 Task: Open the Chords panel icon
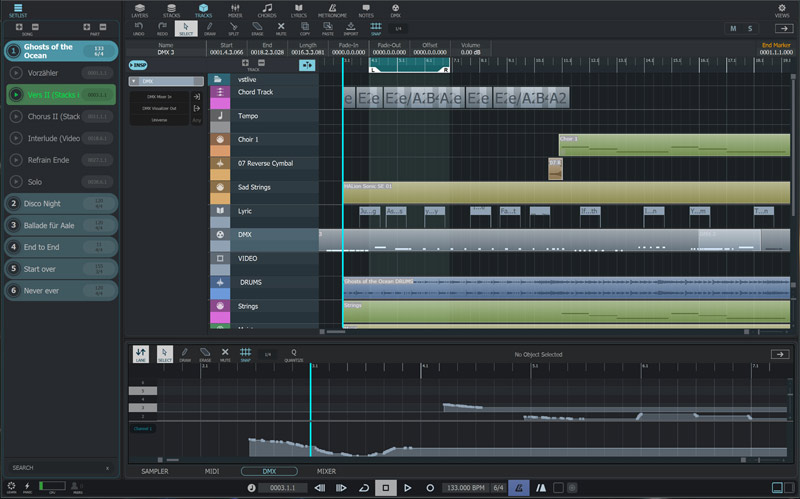point(266,10)
